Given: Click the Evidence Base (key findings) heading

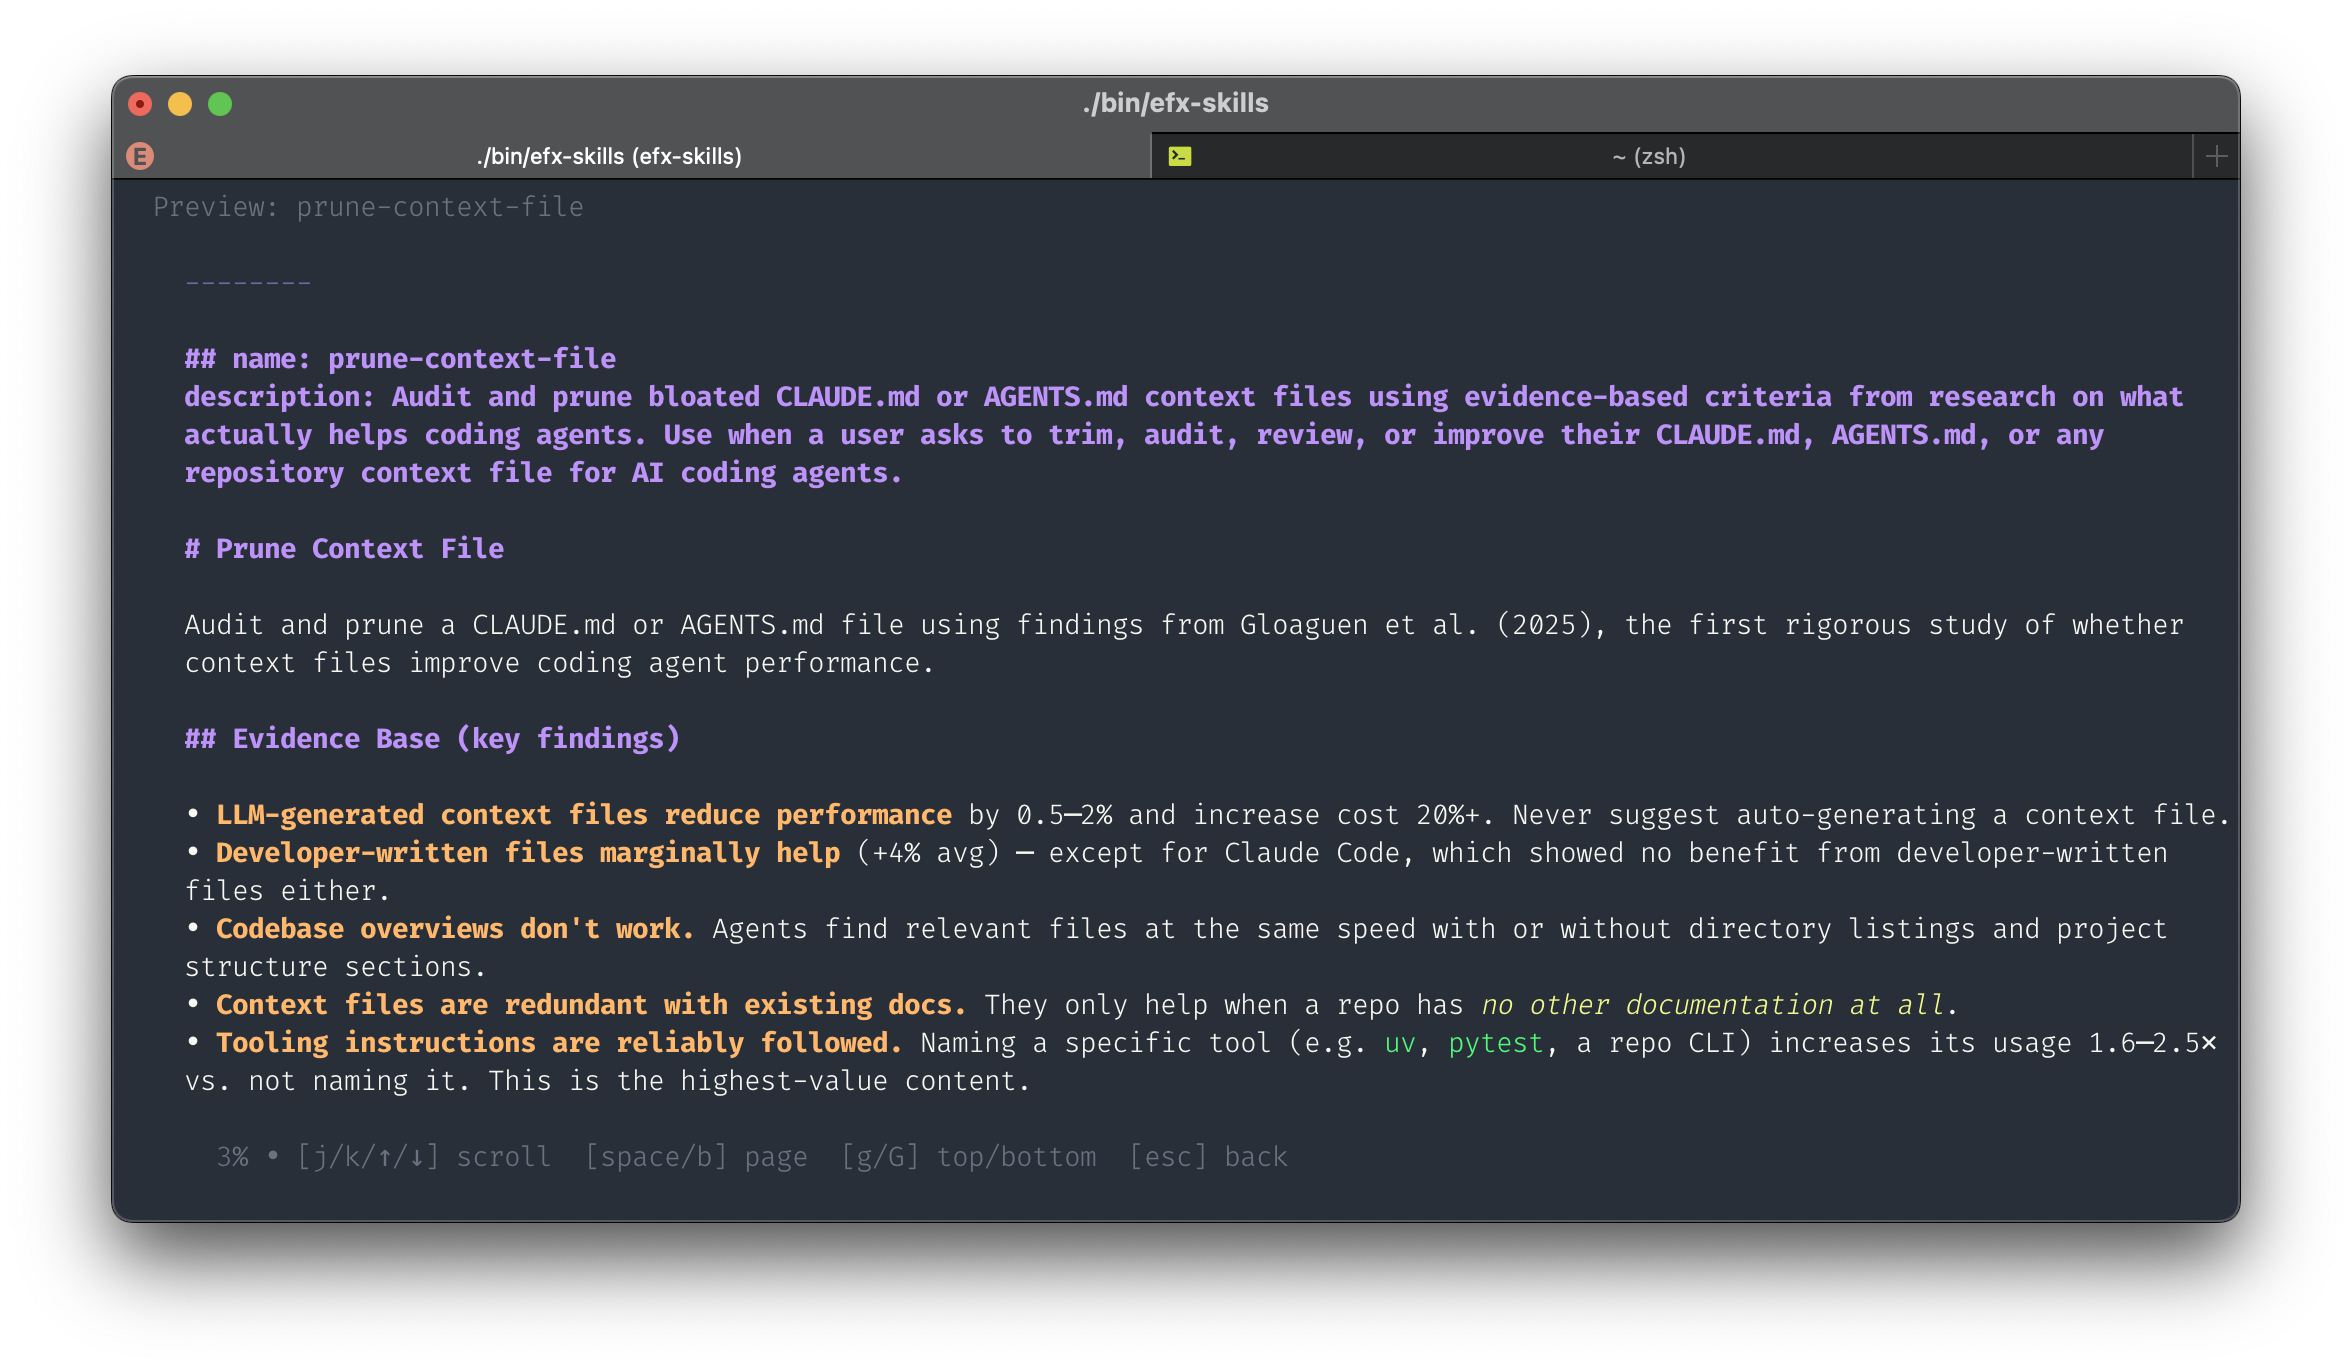Looking at the screenshot, I should pos(432,739).
